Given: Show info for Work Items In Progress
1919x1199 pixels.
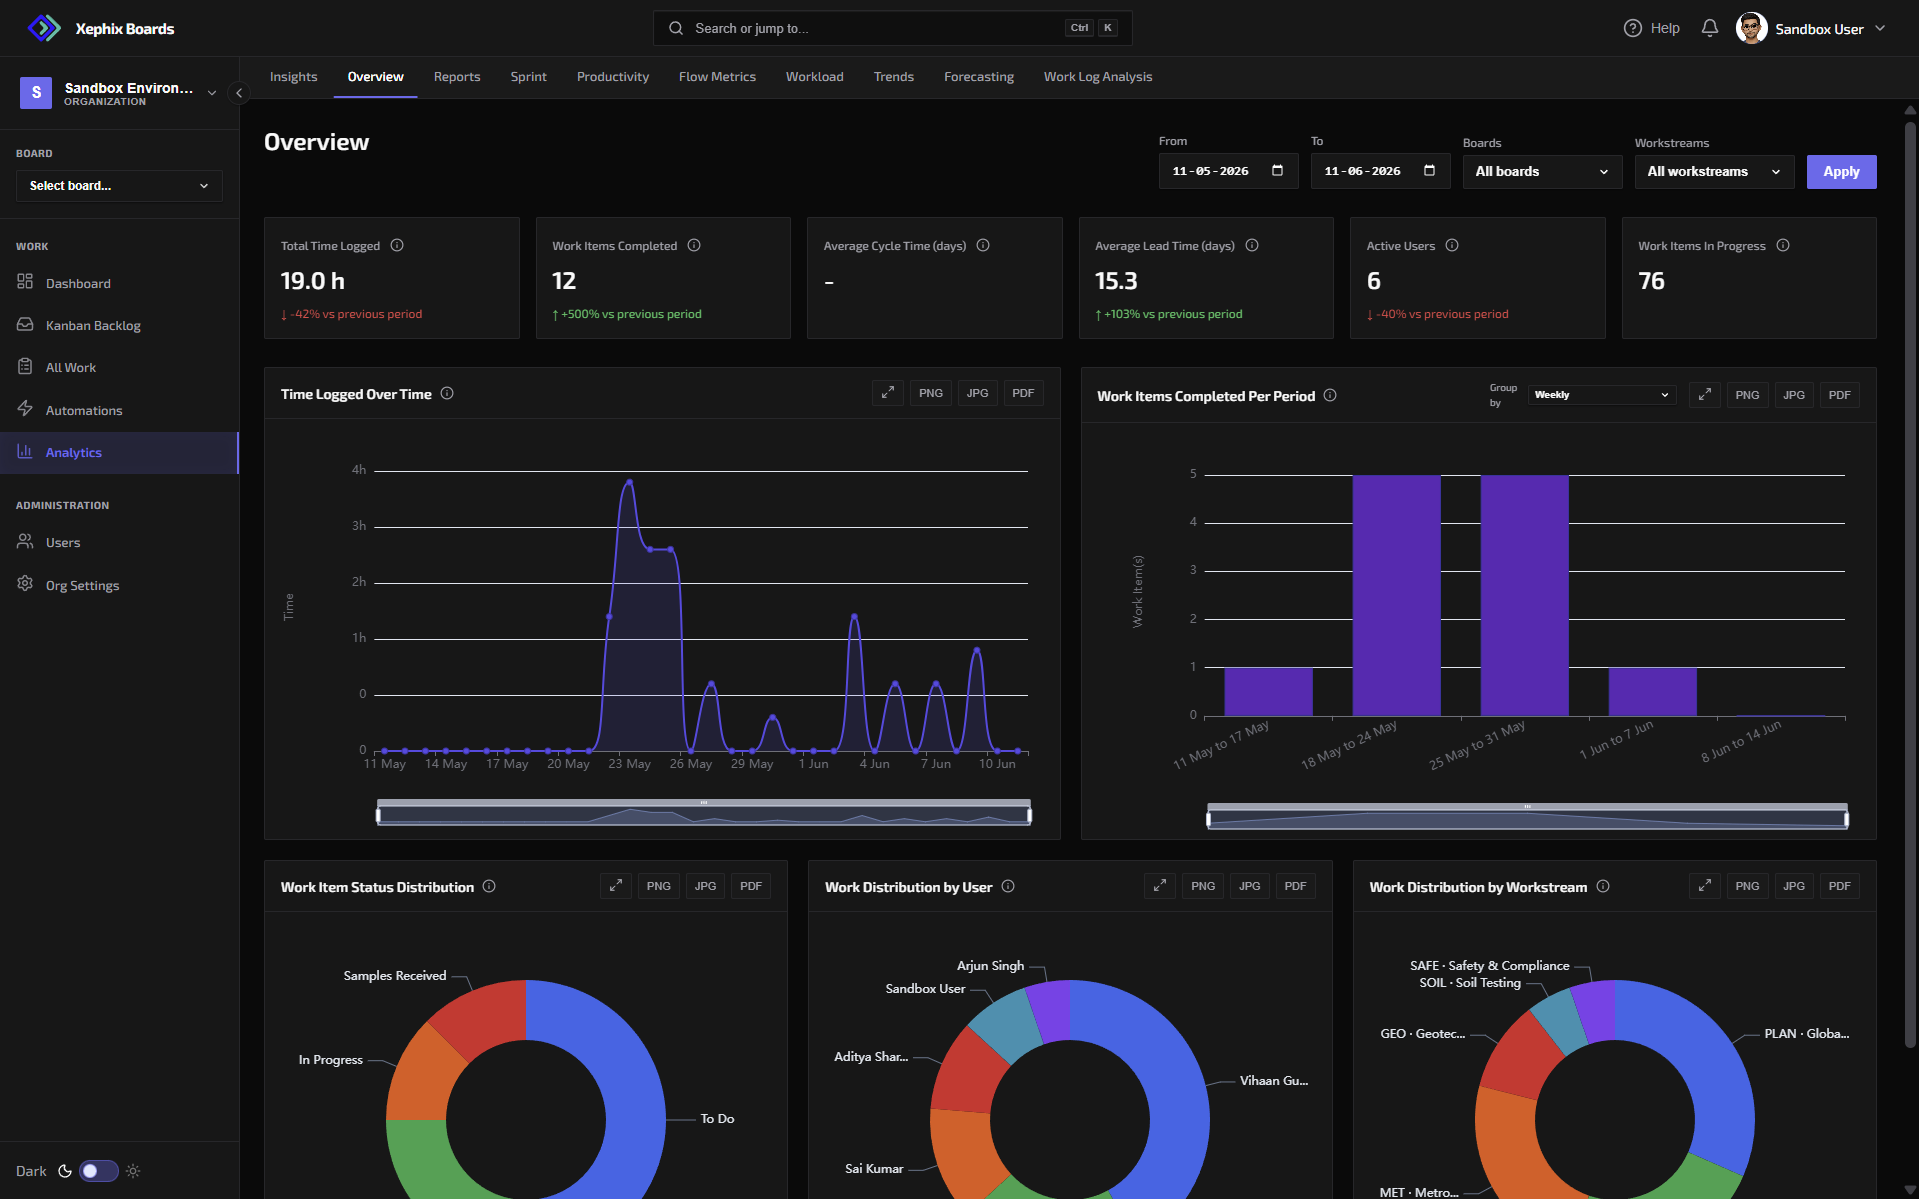Looking at the screenshot, I should pyautogui.click(x=1783, y=245).
